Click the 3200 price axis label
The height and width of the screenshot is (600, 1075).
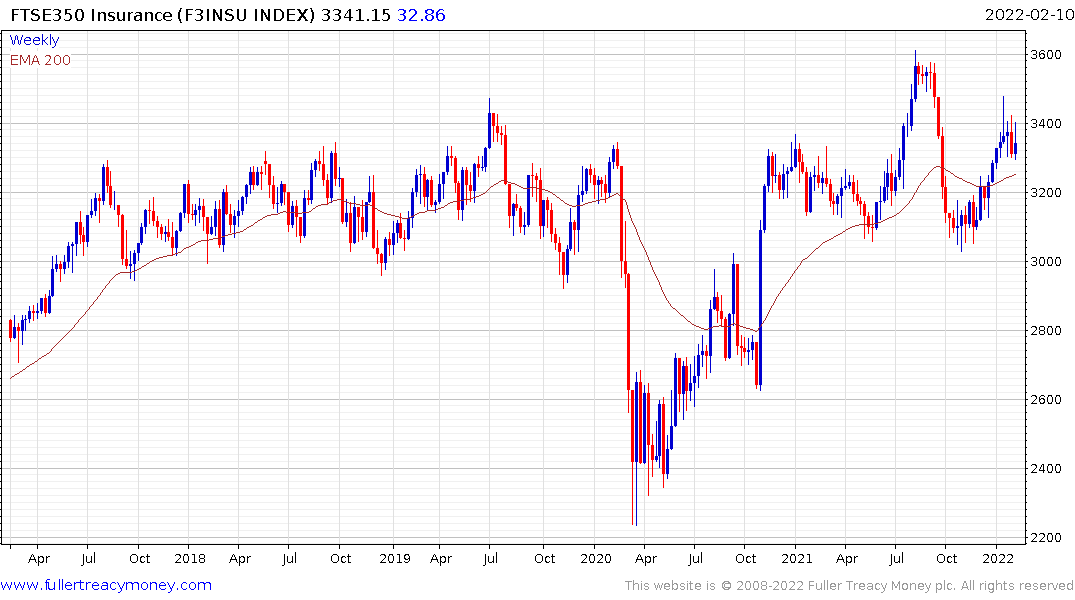click(1046, 193)
